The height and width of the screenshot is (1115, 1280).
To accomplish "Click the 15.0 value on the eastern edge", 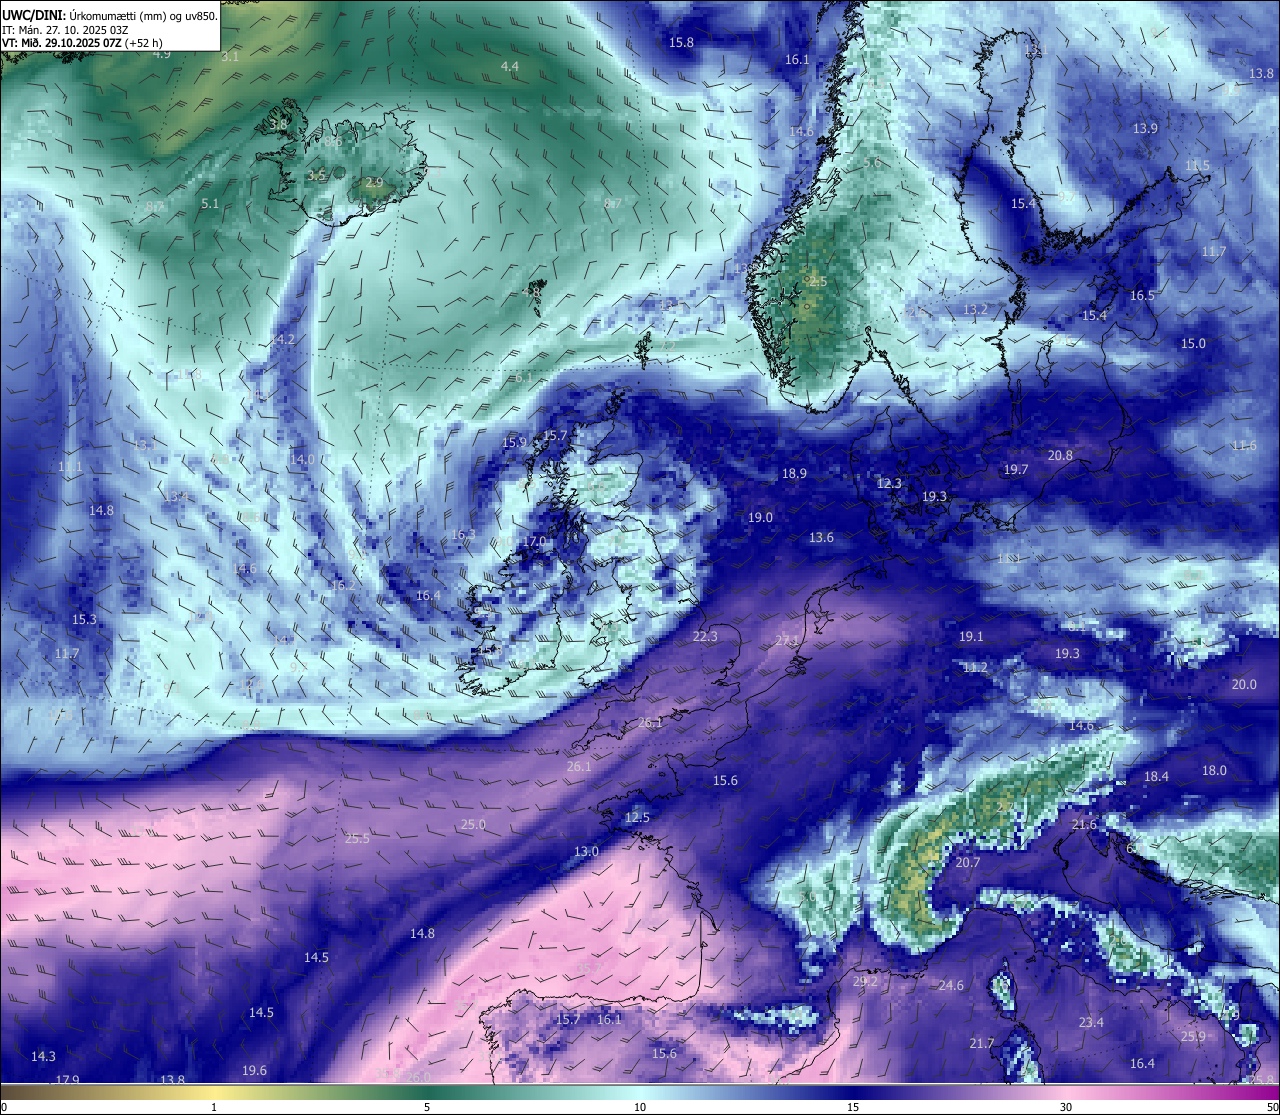I will click(x=1193, y=343).
